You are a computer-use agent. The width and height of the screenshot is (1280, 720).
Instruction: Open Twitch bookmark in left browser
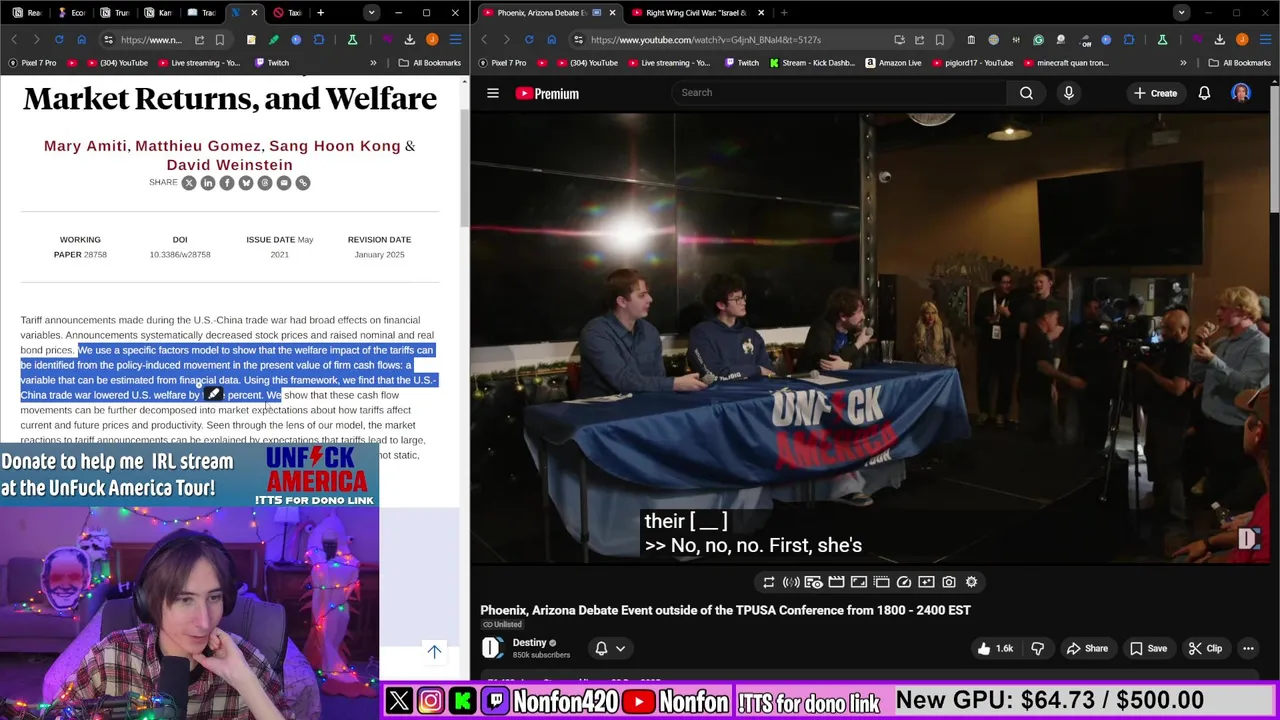[x=270, y=63]
